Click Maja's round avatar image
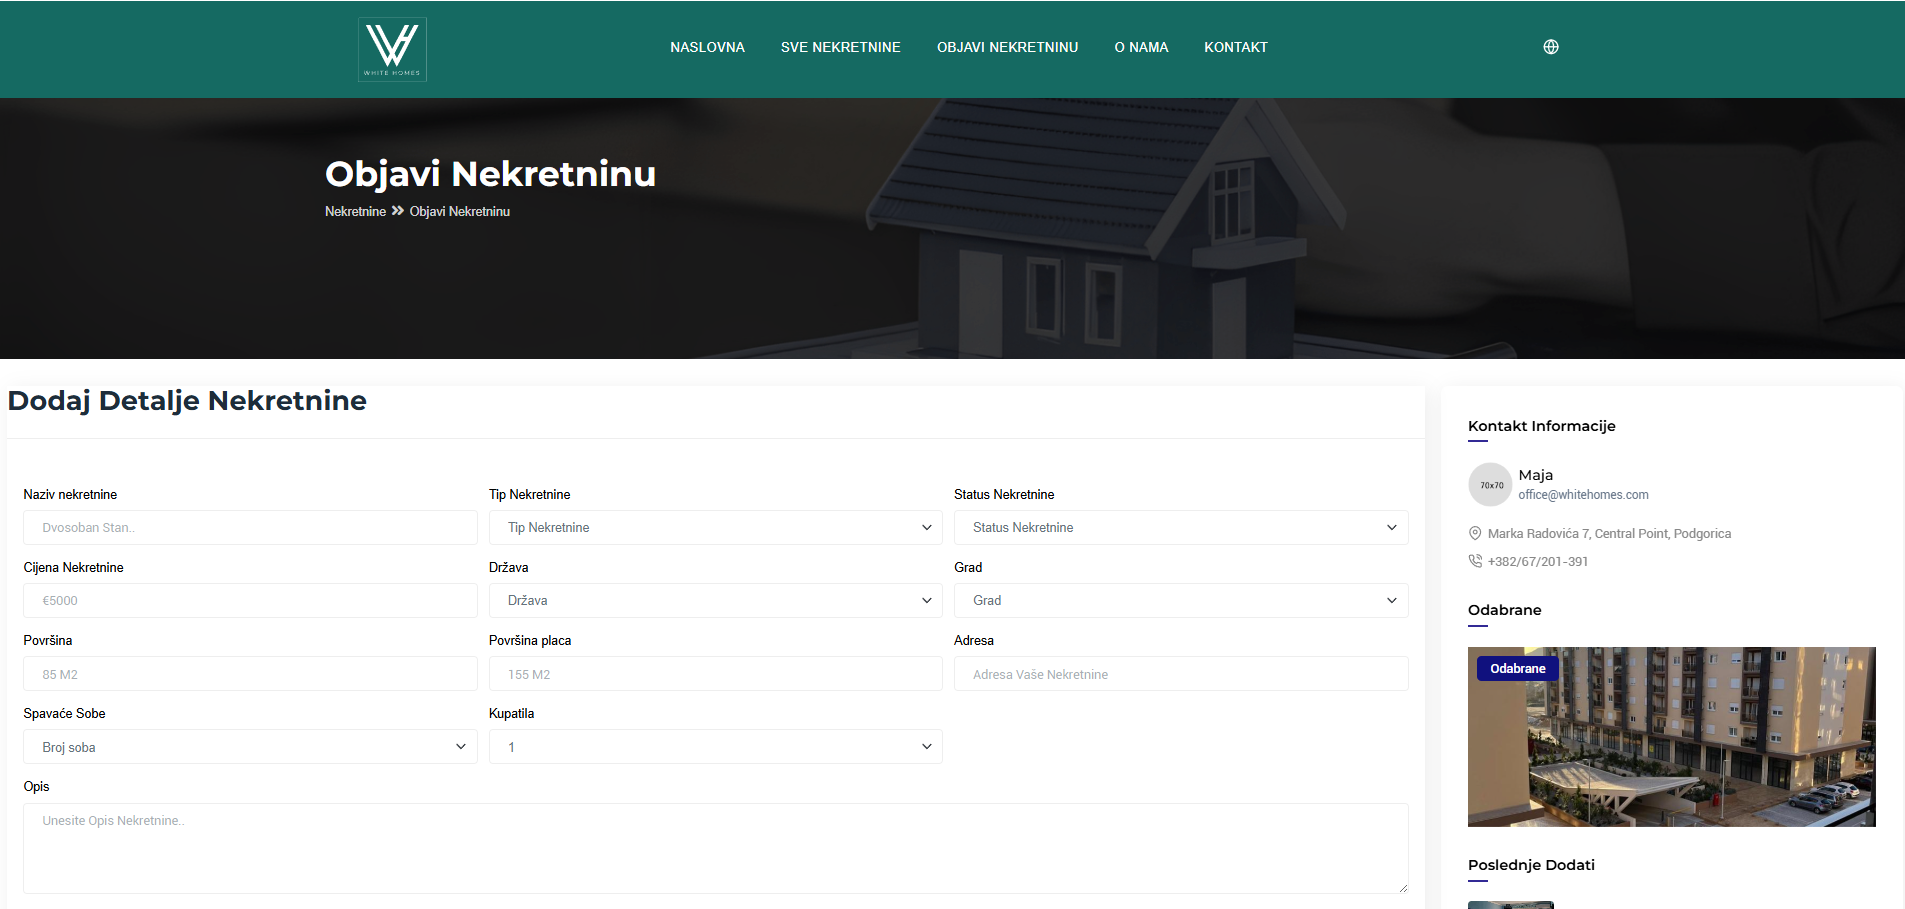The height and width of the screenshot is (909, 1905). pyautogui.click(x=1490, y=485)
